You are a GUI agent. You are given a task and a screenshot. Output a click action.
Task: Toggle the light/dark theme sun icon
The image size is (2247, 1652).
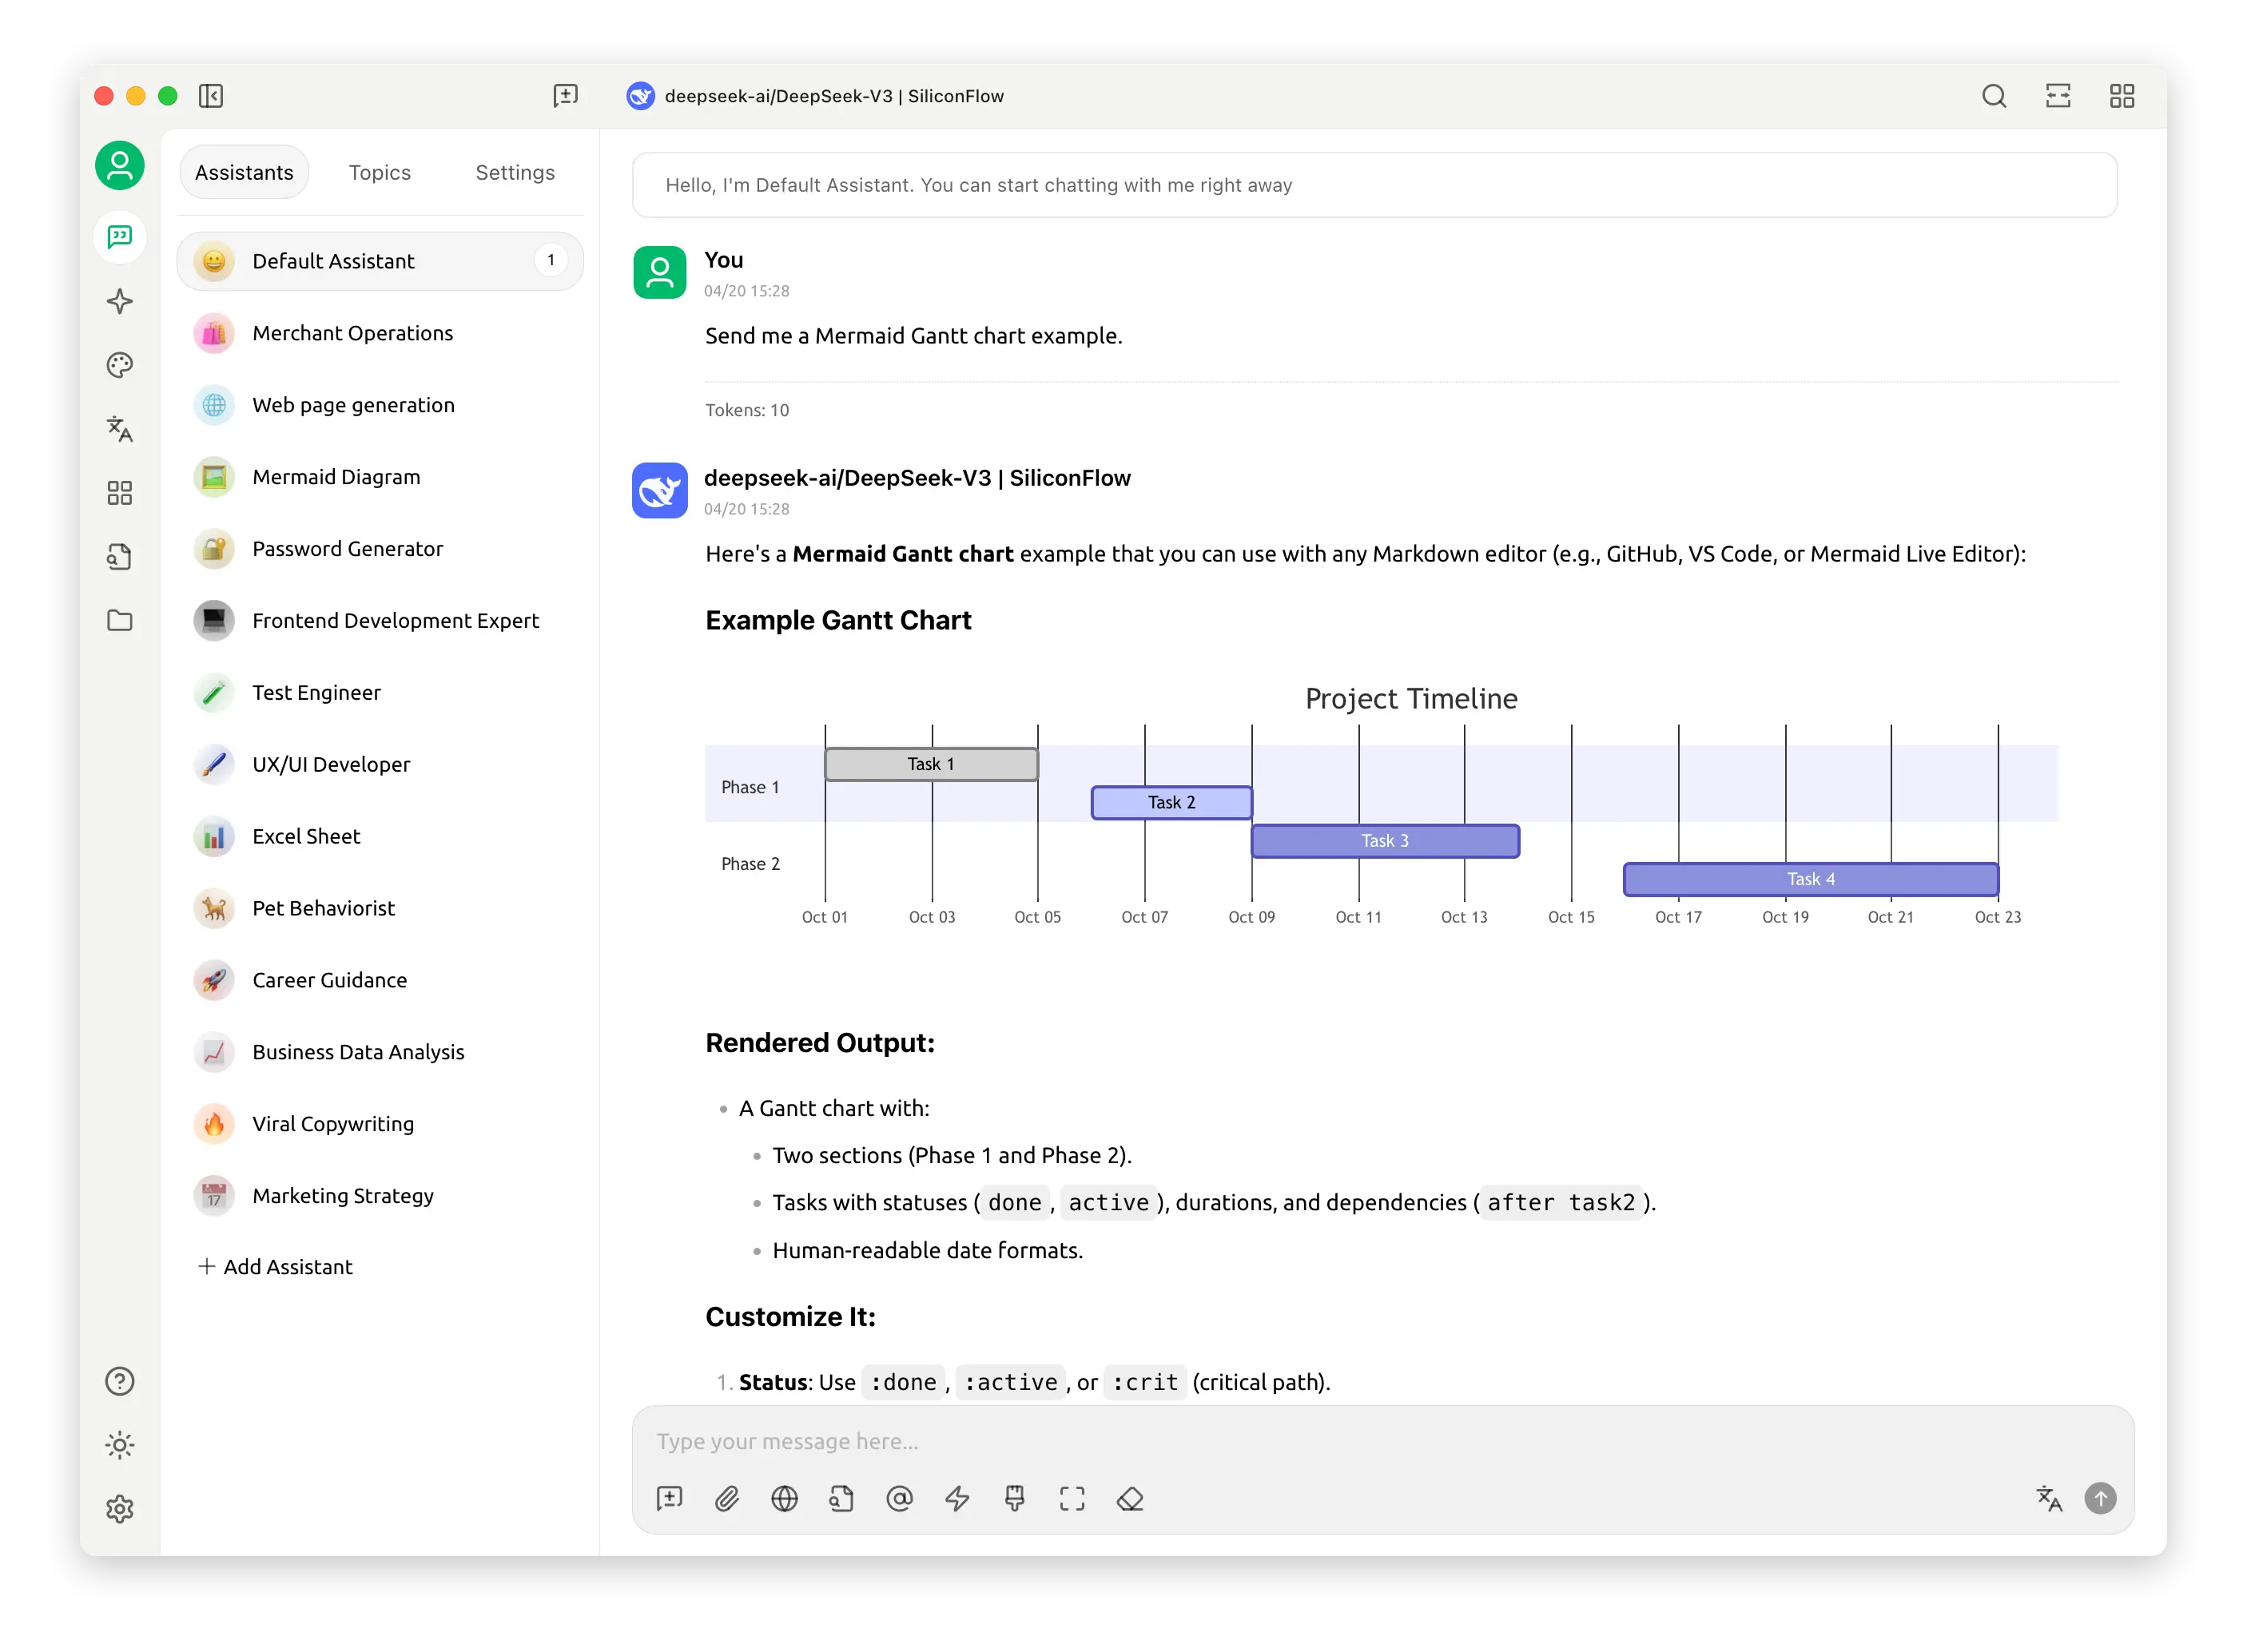[119, 1444]
